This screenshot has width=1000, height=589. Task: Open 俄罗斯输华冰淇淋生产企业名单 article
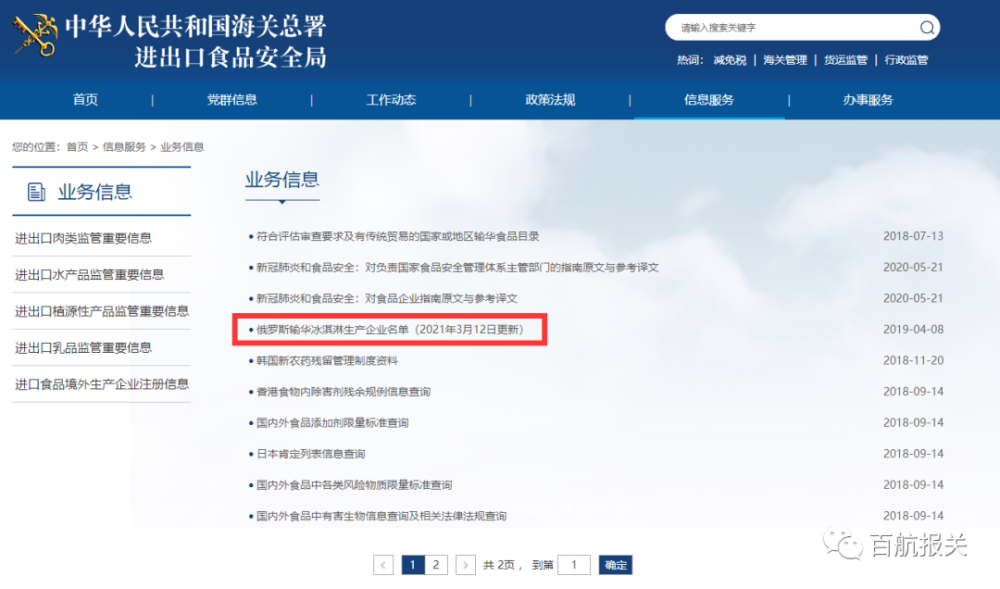pos(390,329)
